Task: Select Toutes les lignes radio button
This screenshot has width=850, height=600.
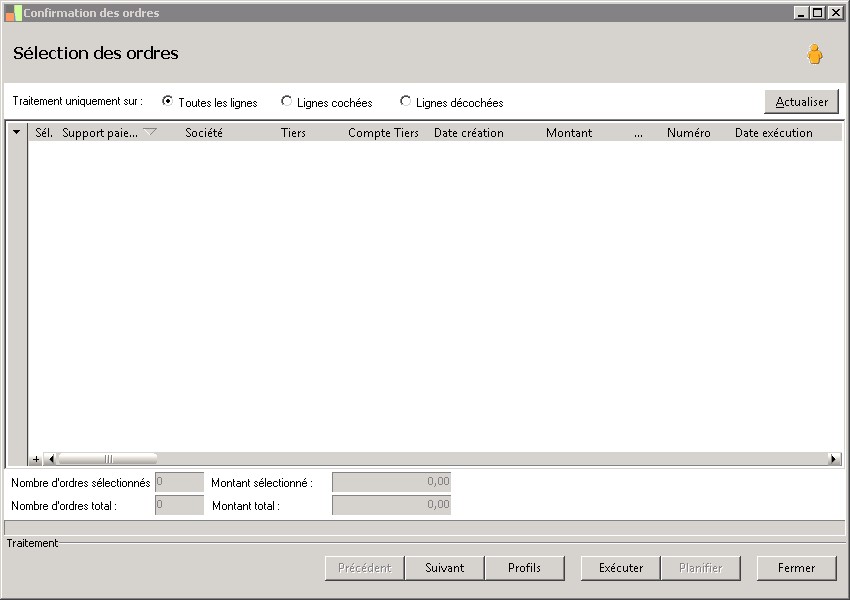Action: coord(168,101)
